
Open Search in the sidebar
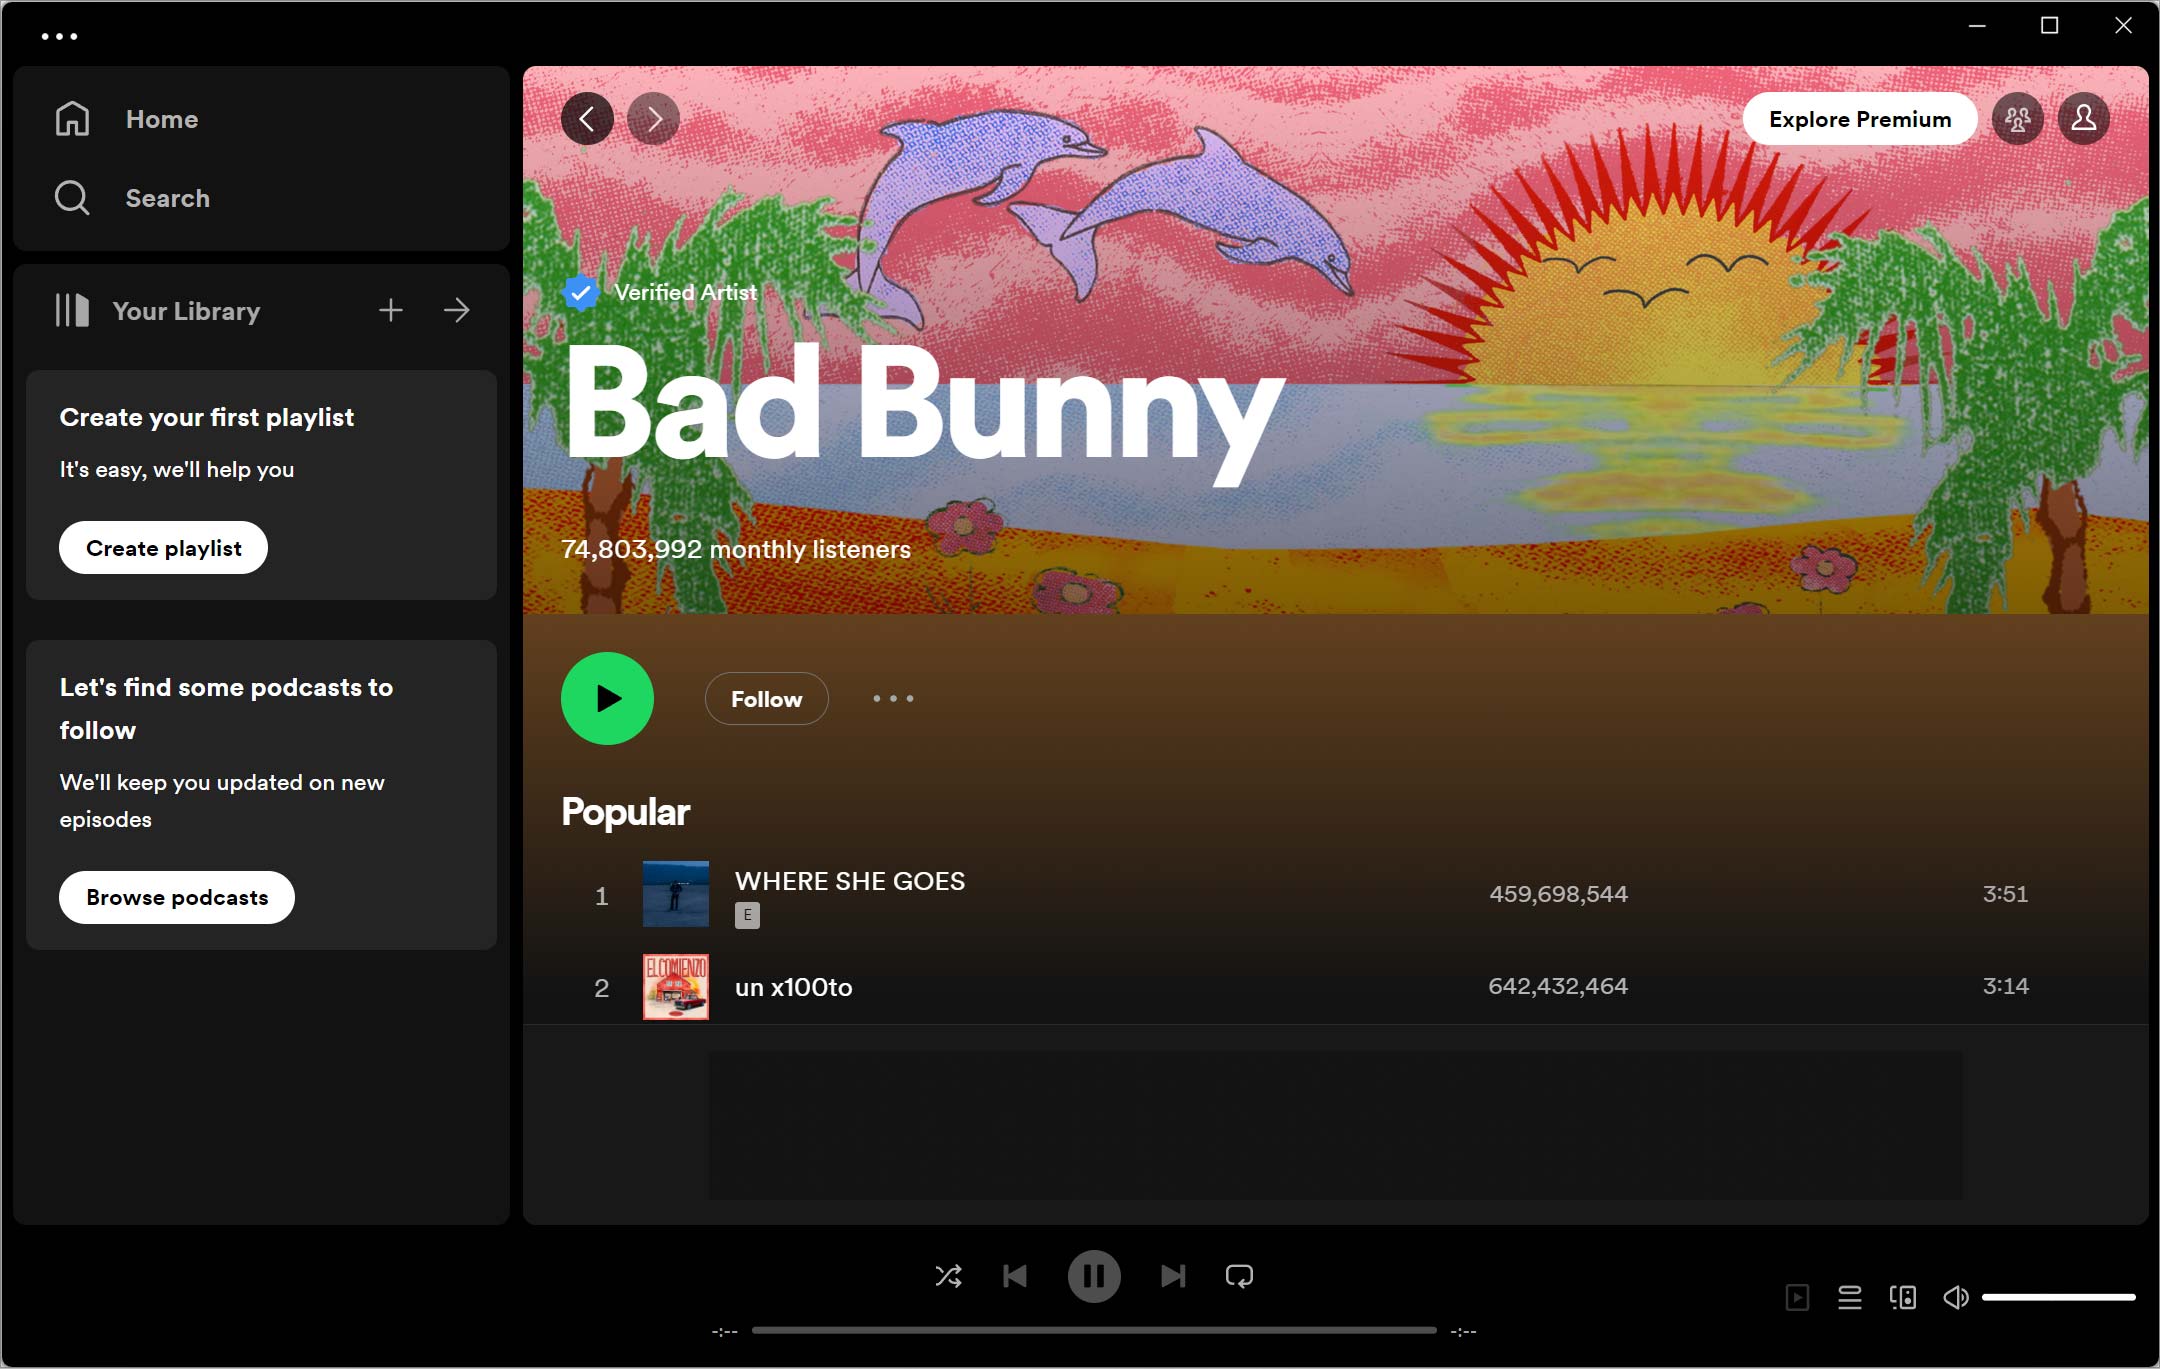click(x=167, y=198)
